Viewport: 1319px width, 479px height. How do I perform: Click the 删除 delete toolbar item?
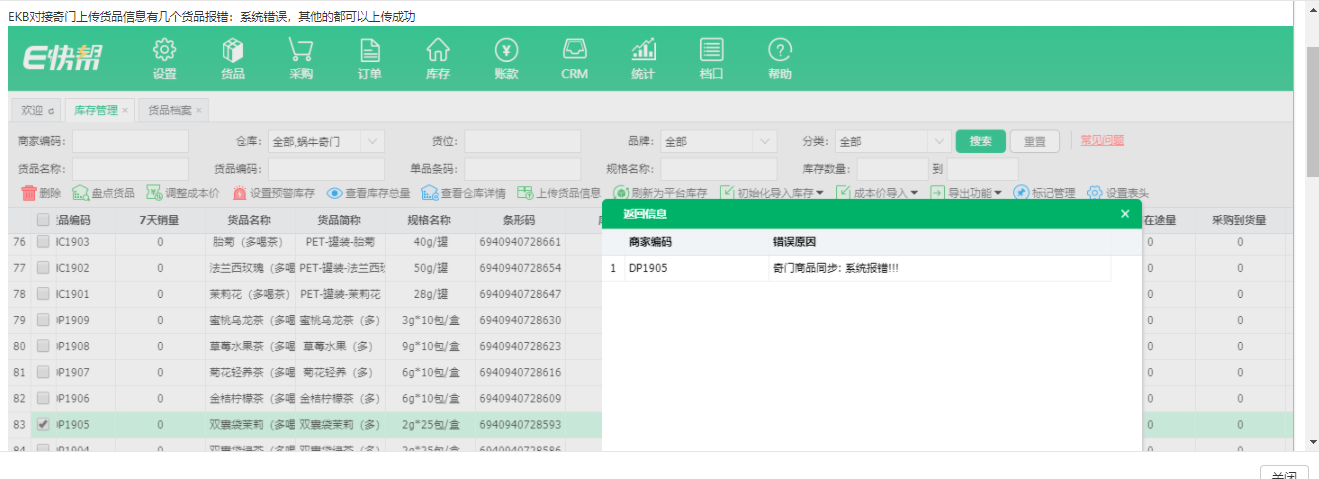42,193
